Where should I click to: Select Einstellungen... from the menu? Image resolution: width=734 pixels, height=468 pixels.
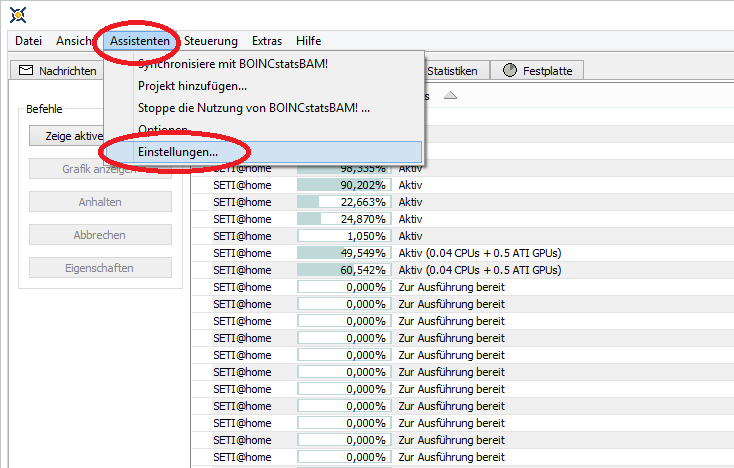pyautogui.click(x=264, y=152)
